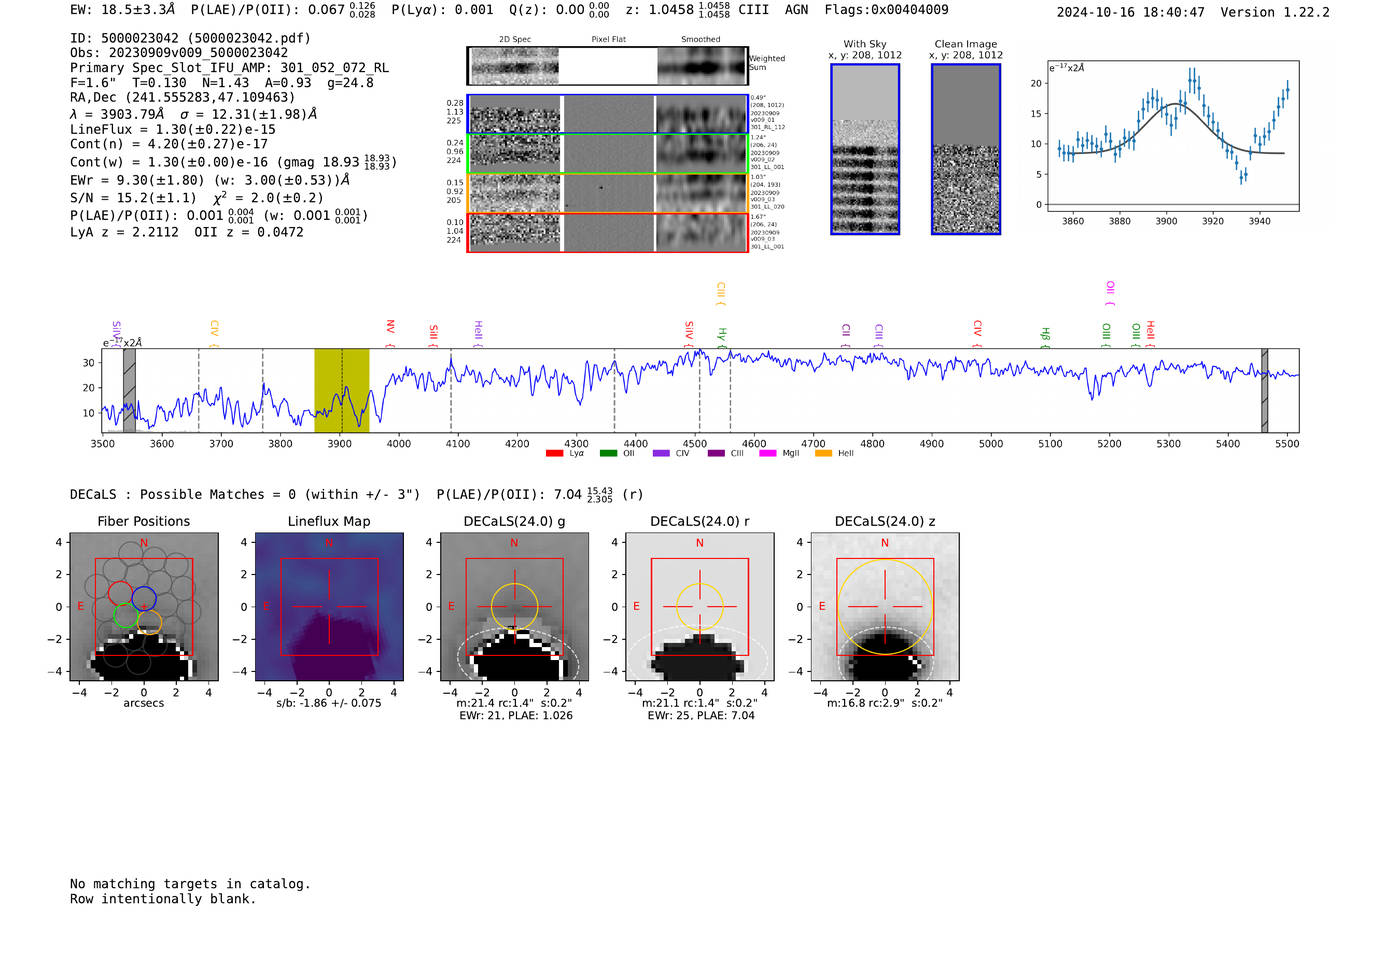The height and width of the screenshot is (953, 1400).
Task: Select the Weighted Sum 2D spectrum row
Action: coord(607,66)
